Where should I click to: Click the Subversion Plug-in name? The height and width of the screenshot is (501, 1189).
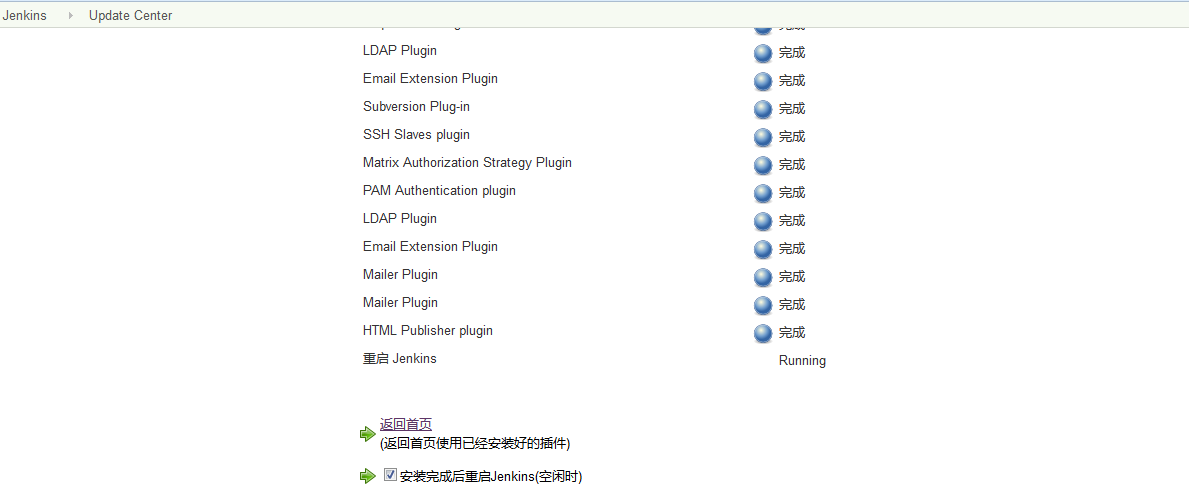[x=416, y=107]
